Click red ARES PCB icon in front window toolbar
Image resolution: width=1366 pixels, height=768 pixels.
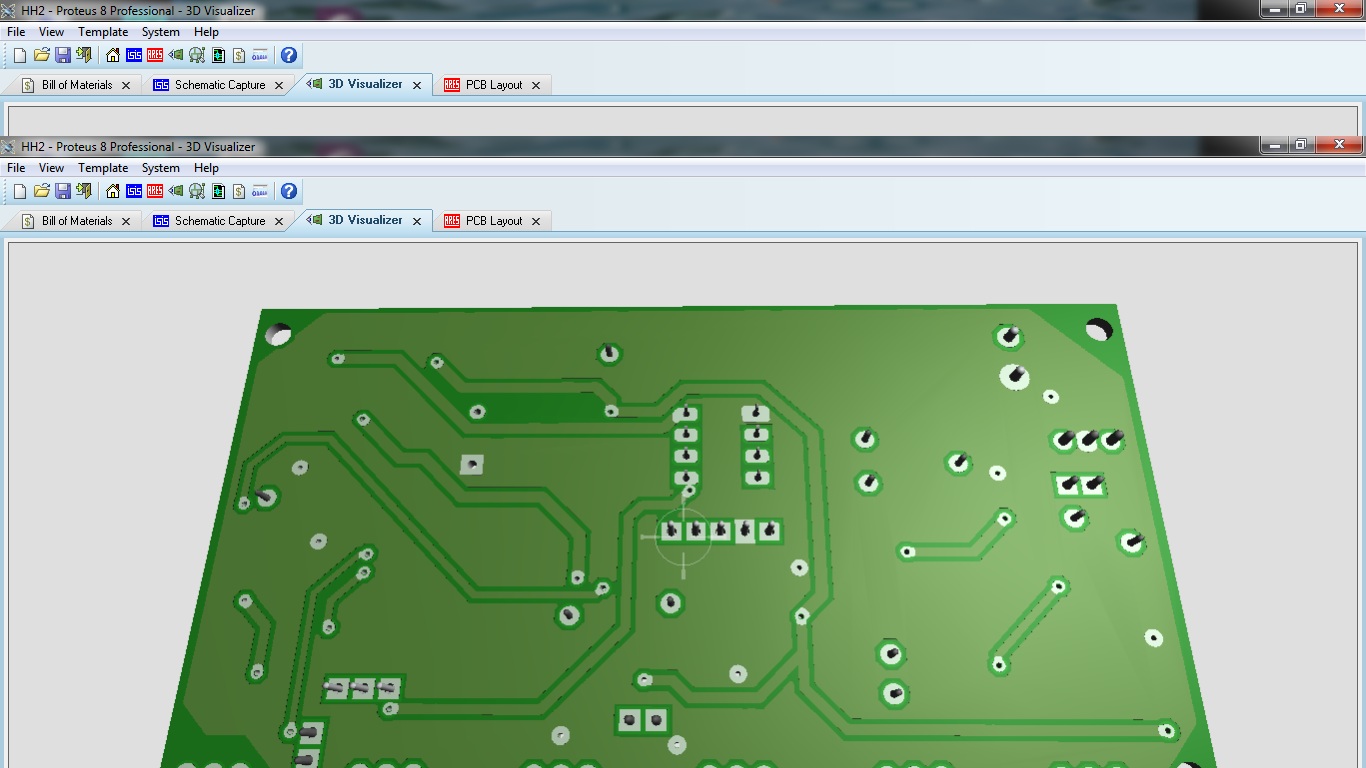point(155,191)
